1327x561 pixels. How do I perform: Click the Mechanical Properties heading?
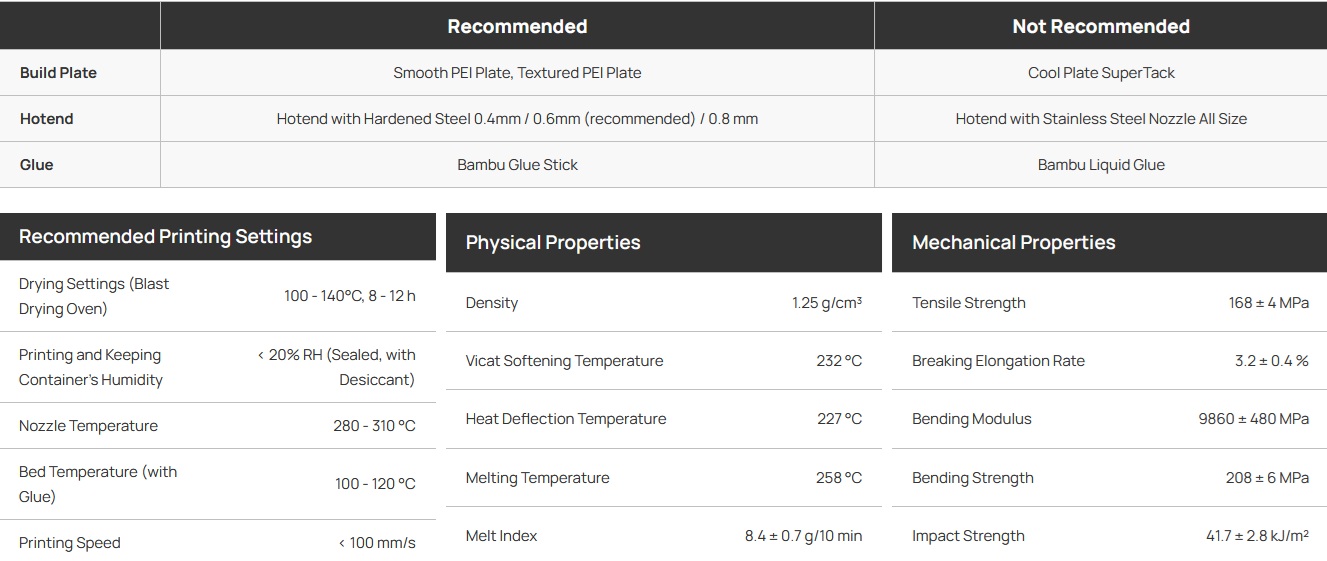click(1013, 243)
